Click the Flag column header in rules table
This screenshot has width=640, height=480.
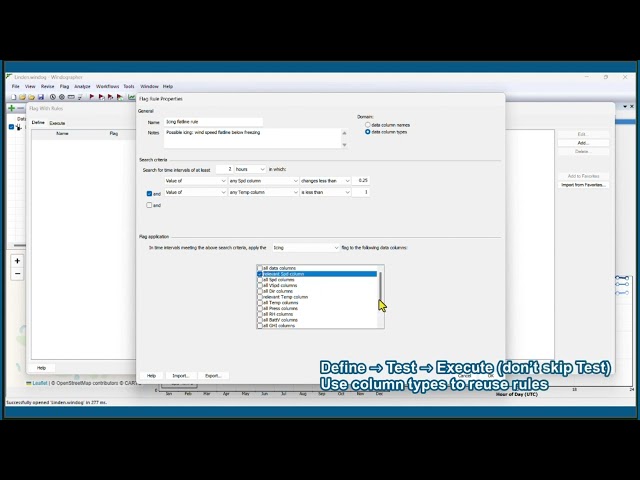(x=114, y=133)
